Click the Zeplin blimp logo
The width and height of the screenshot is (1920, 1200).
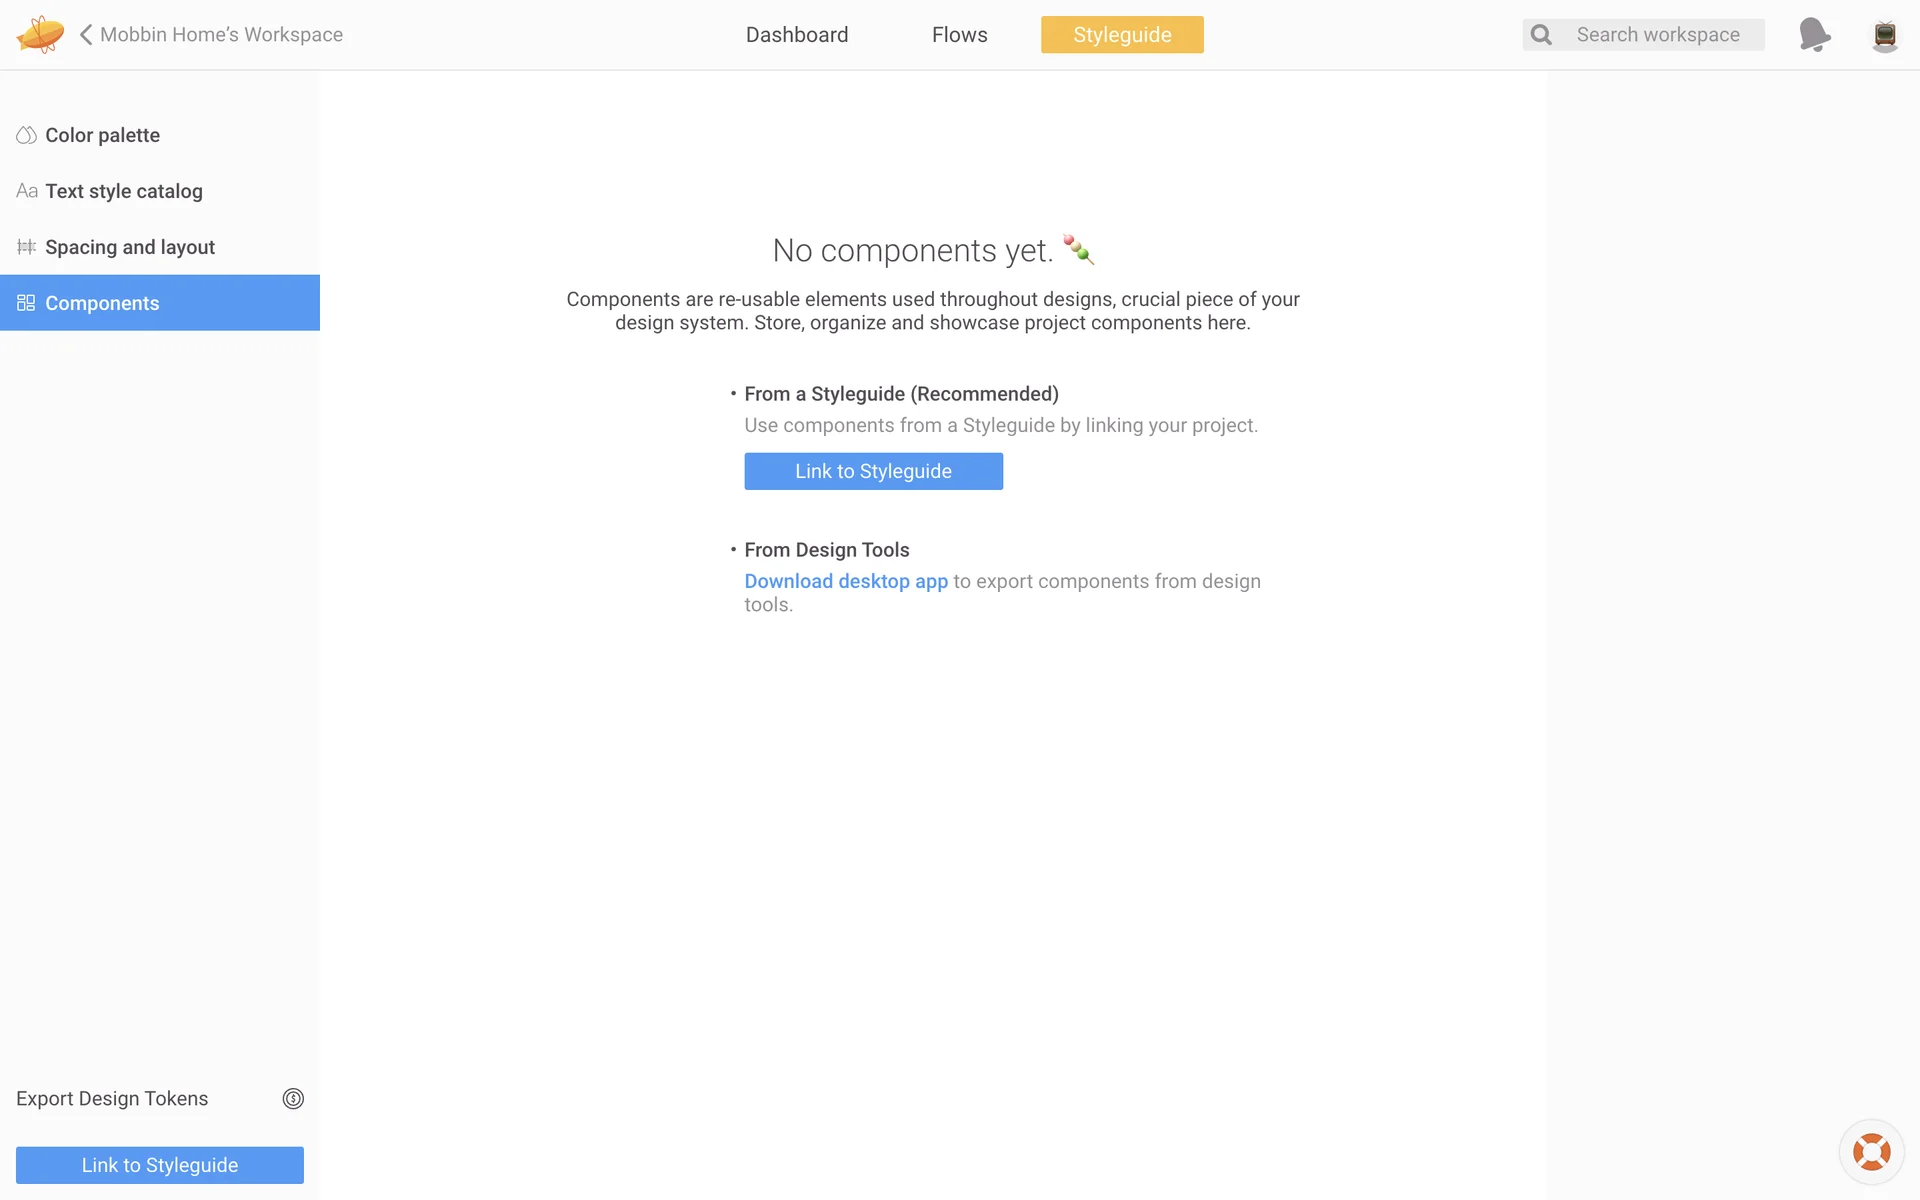40,35
